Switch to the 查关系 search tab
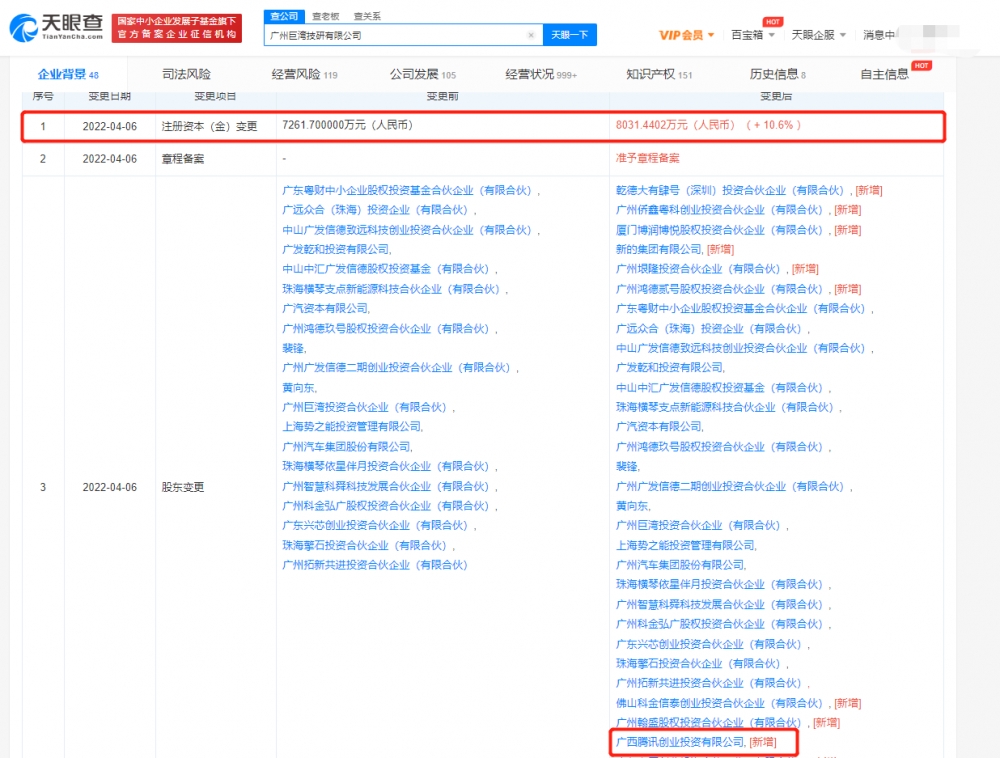Viewport: 1000px width, 758px height. [367, 16]
